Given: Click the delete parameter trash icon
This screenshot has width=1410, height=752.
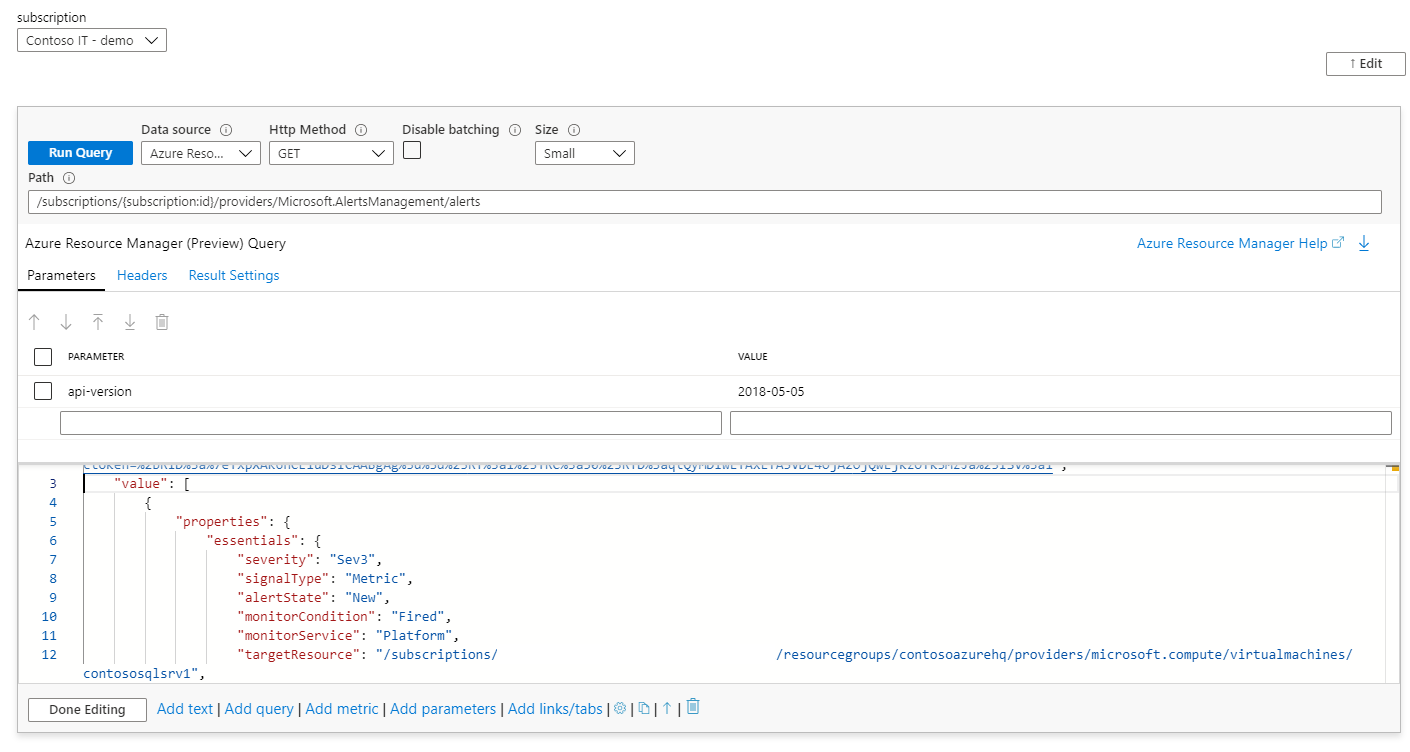Looking at the screenshot, I should point(162,322).
